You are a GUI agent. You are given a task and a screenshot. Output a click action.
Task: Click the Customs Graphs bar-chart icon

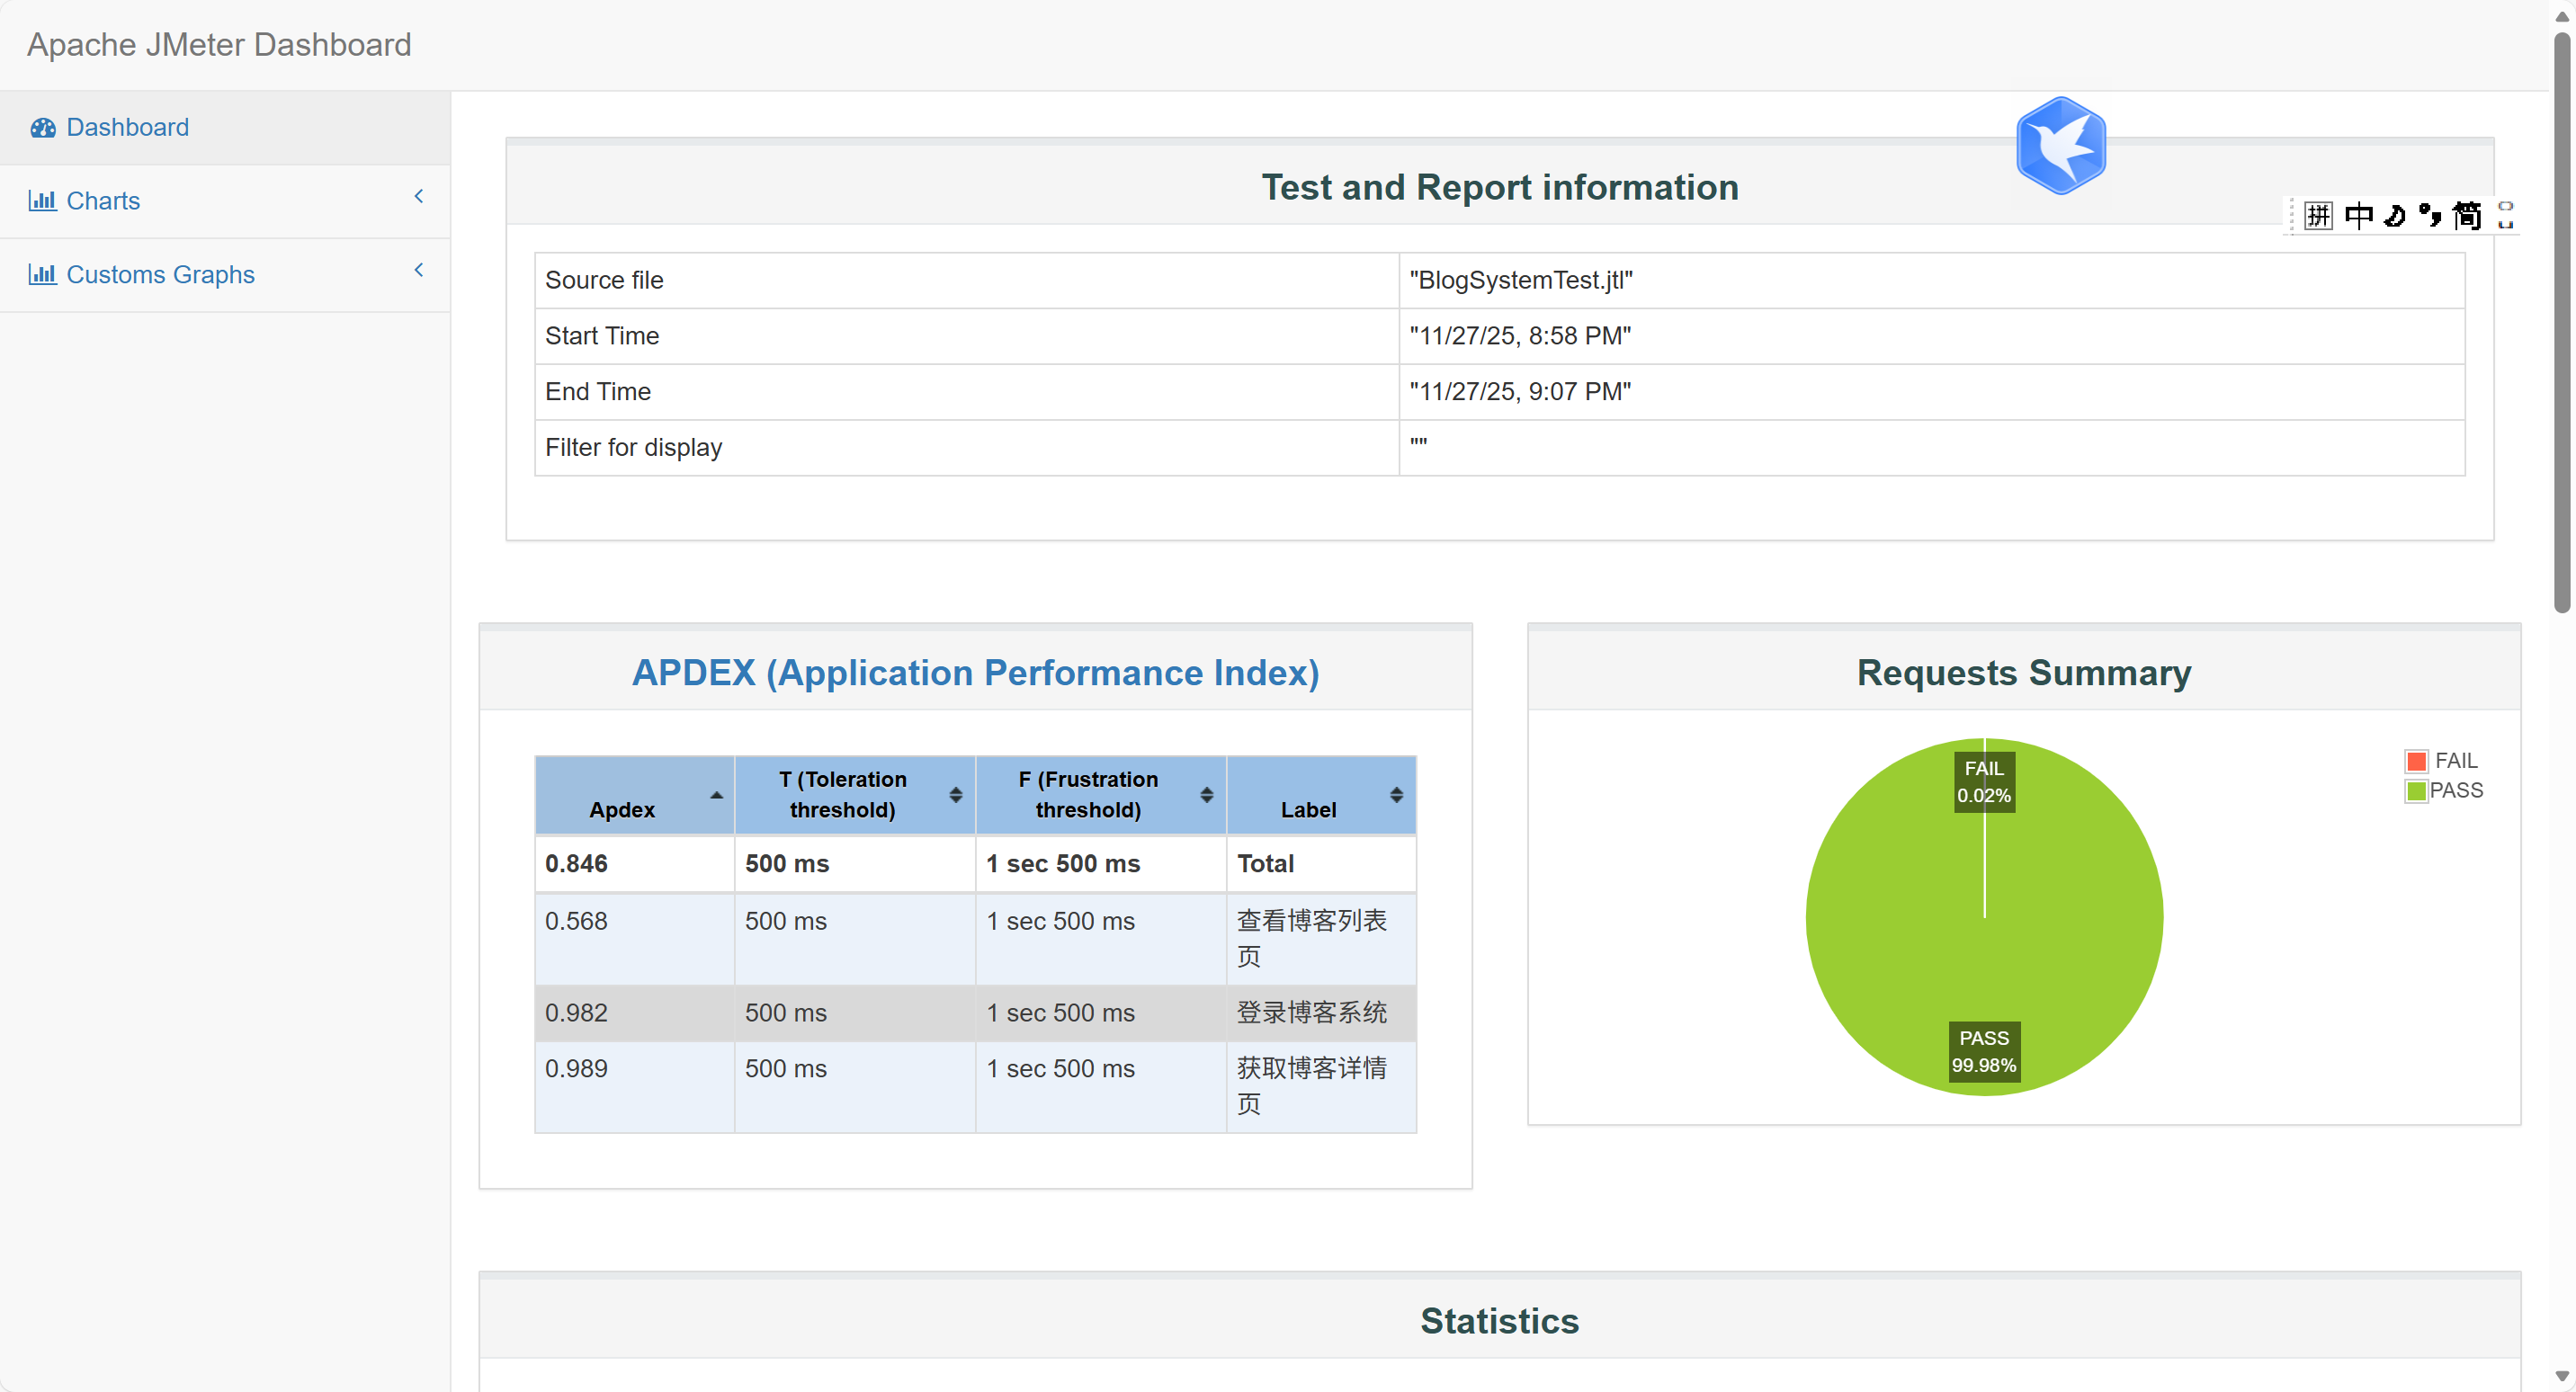[x=42, y=274]
